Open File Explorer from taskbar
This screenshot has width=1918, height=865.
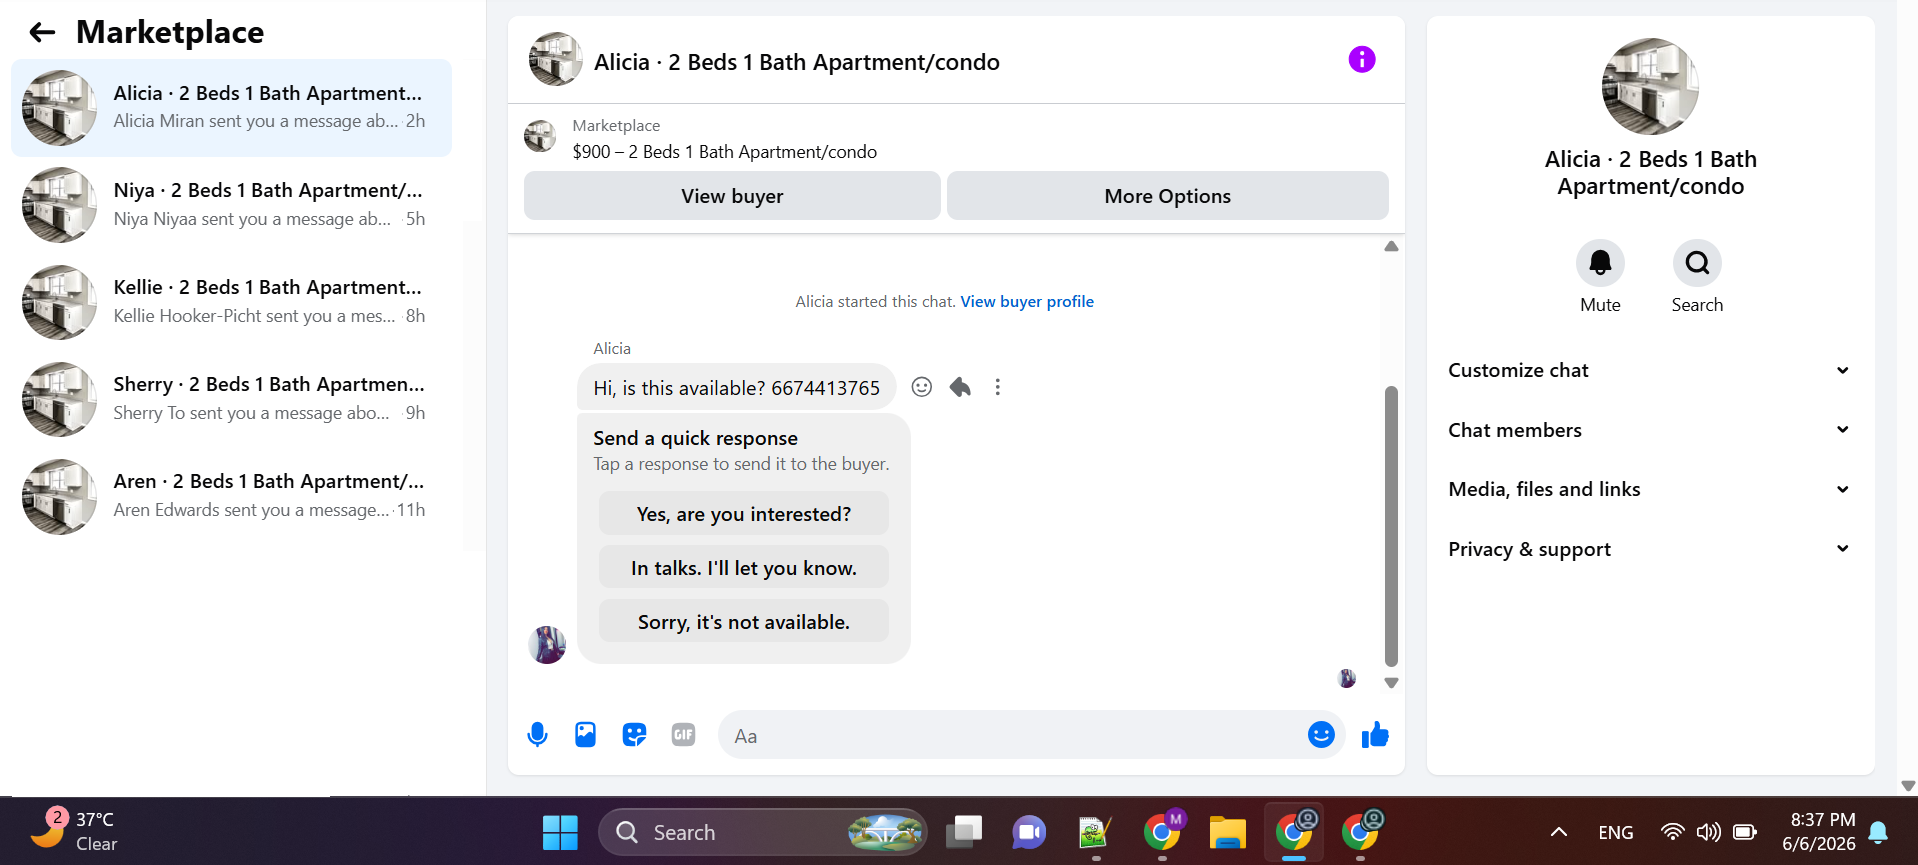pyautogui.click(x=1227, y=832)
